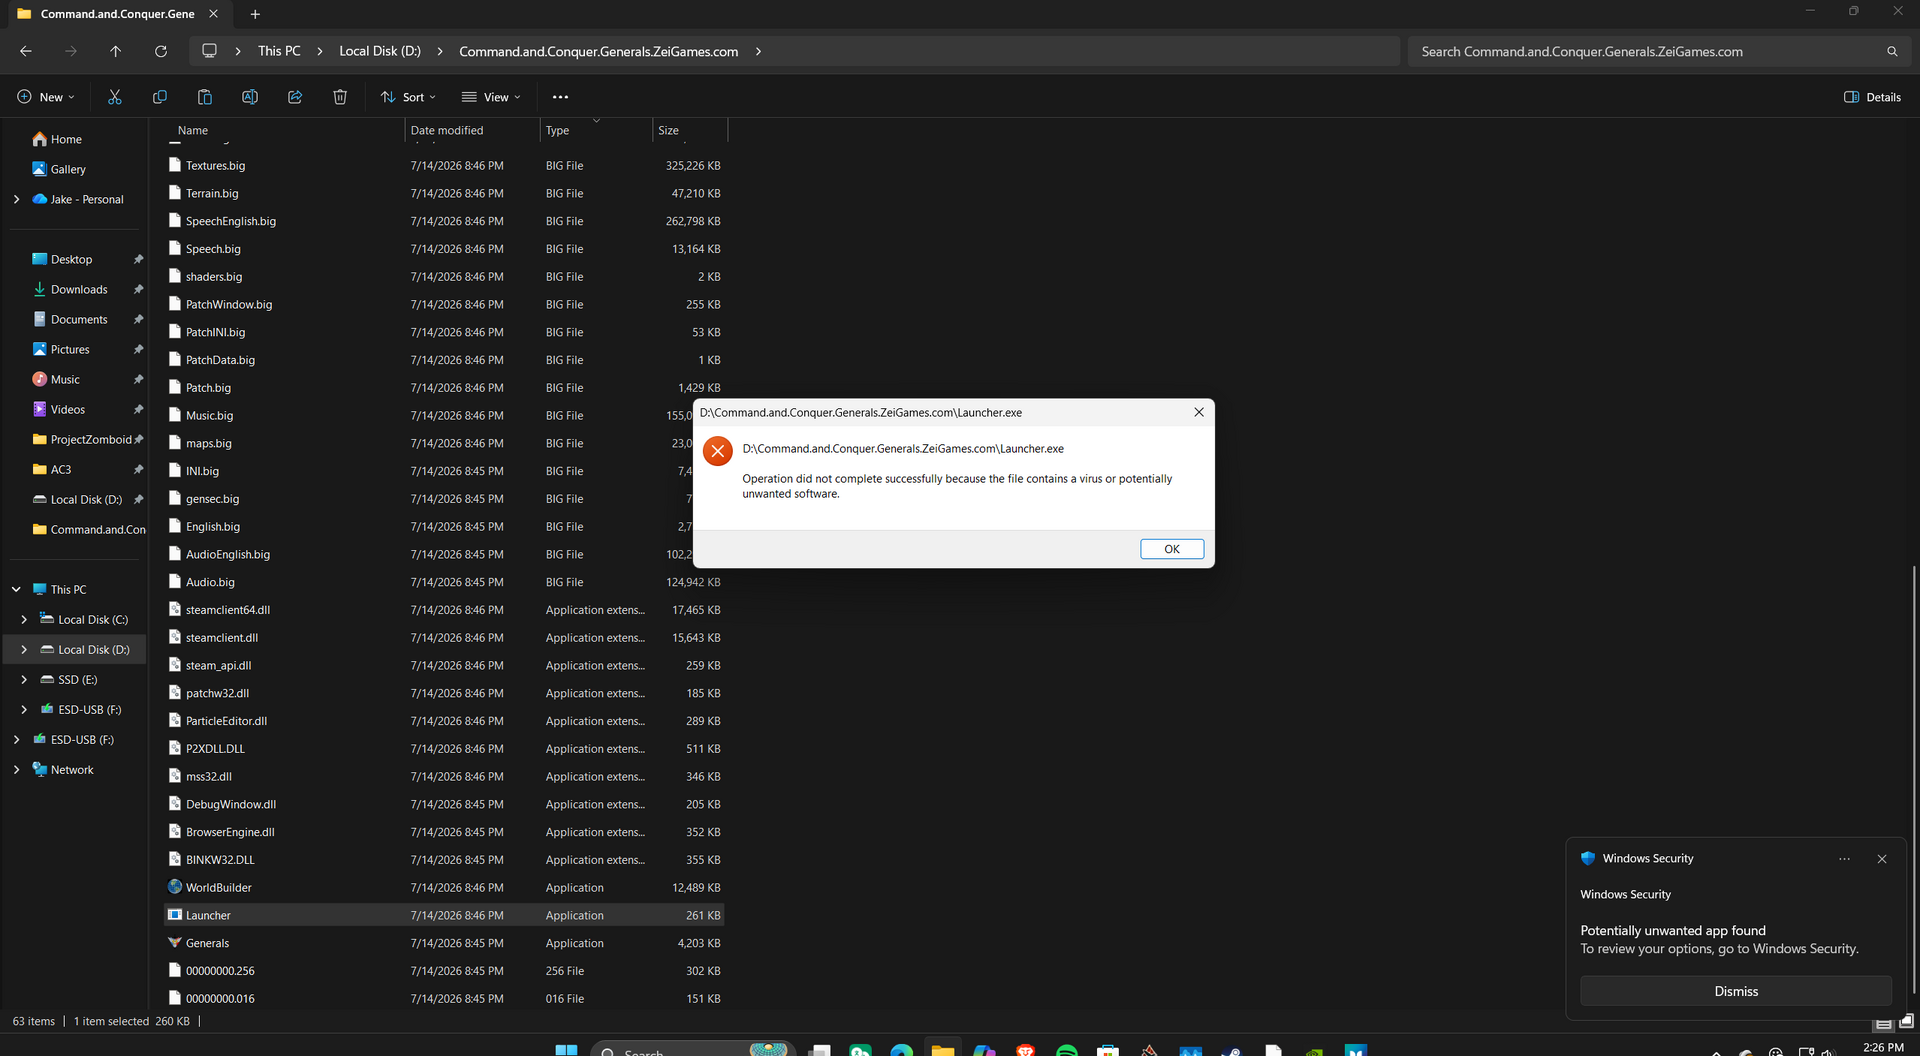Collapse the This PC tree node
The height and width of the screenshot is (1056, 1920).
tap(17, 589)
